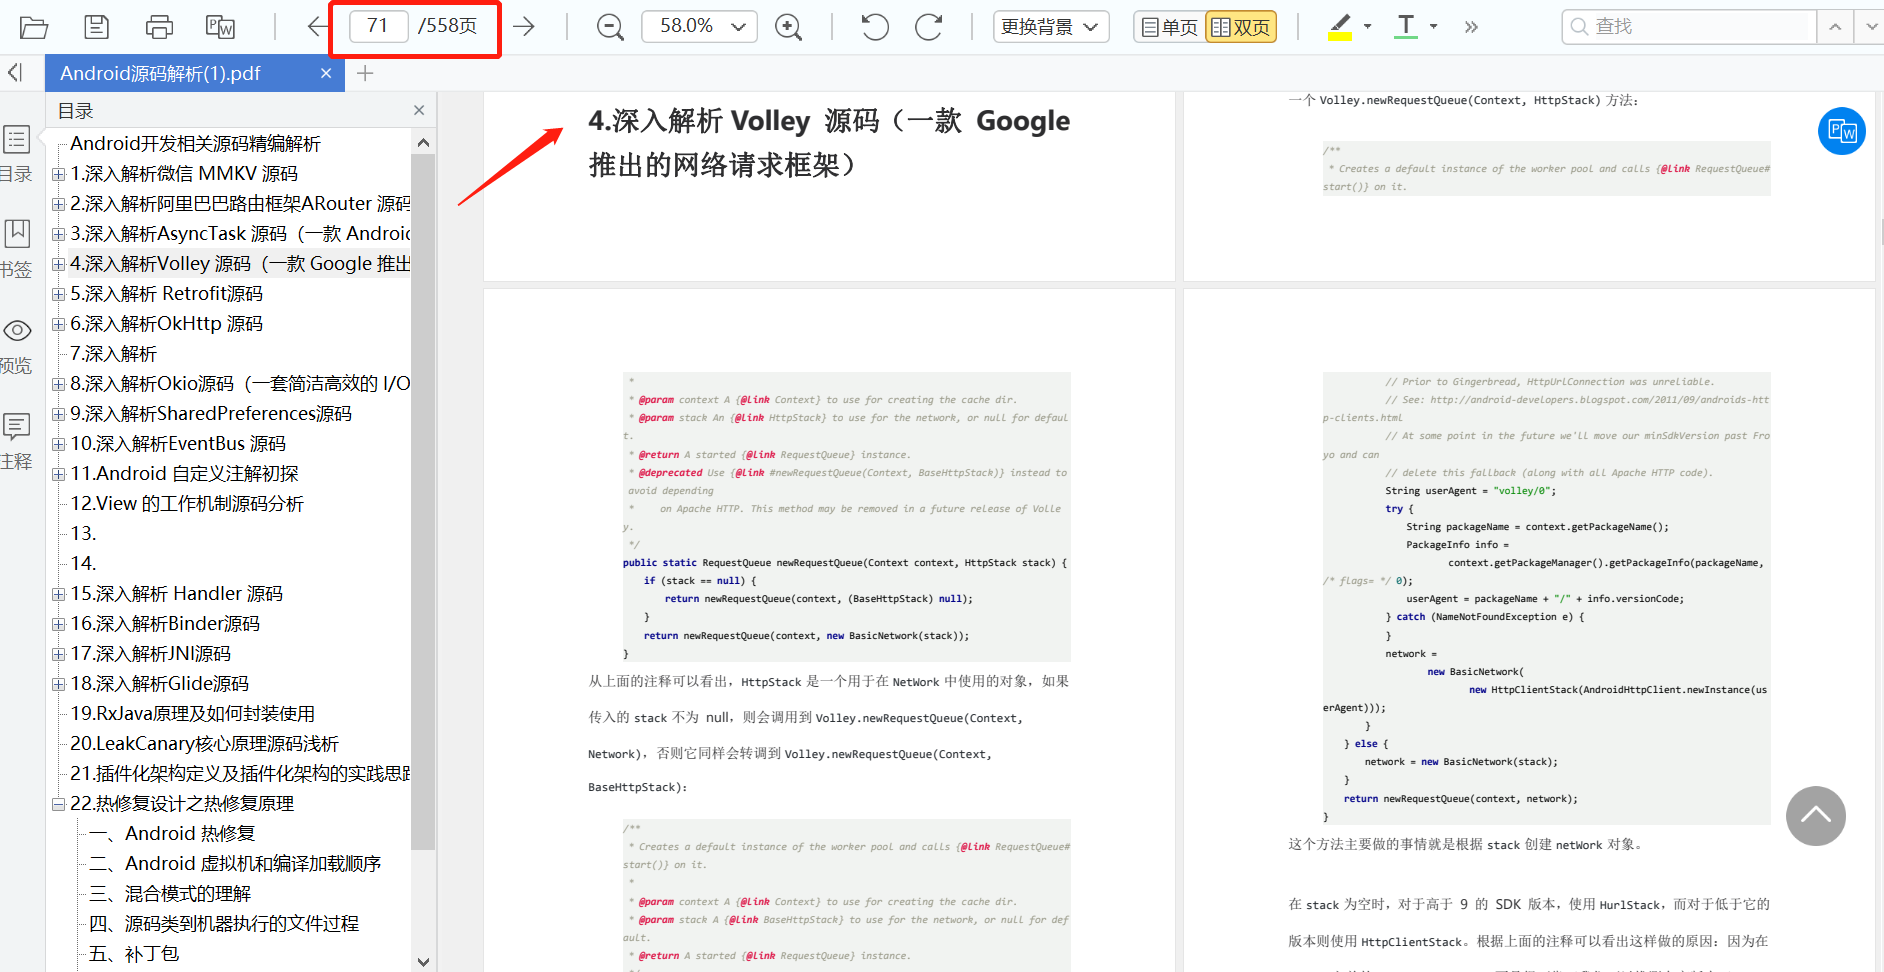Click the page number input field
The width and height of the screenshot is (1884, 972).
pos(376,26)
